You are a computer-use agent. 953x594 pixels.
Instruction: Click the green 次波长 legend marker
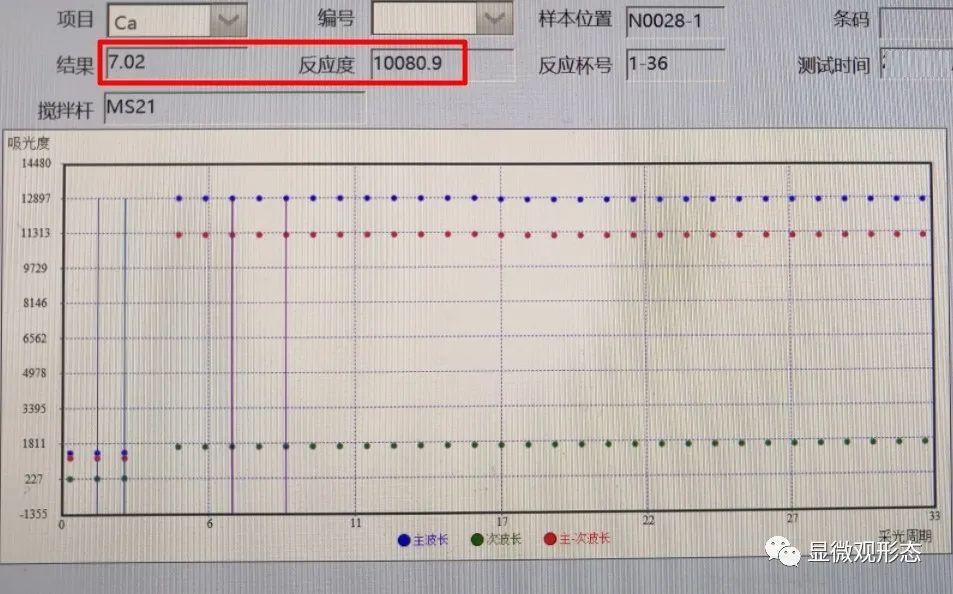tap(477, 539)
